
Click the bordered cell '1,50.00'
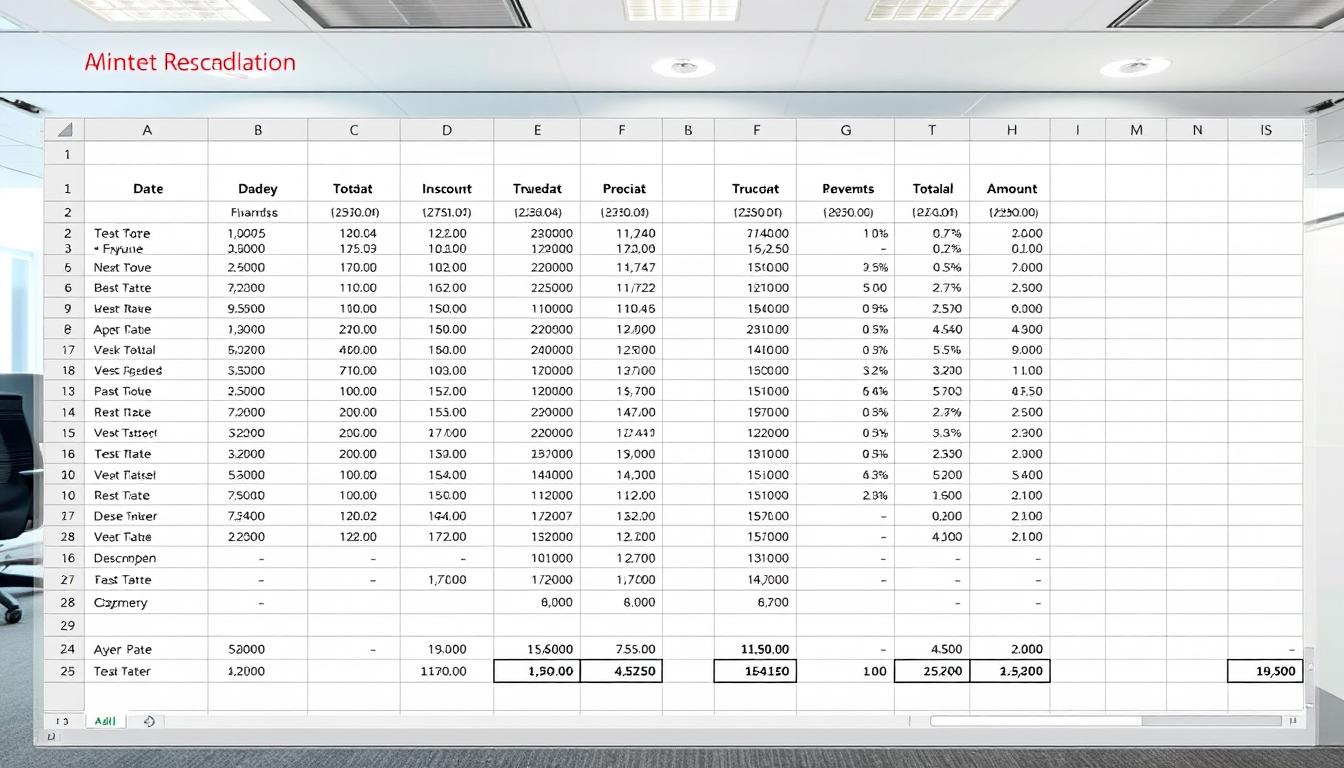[537, 671]
